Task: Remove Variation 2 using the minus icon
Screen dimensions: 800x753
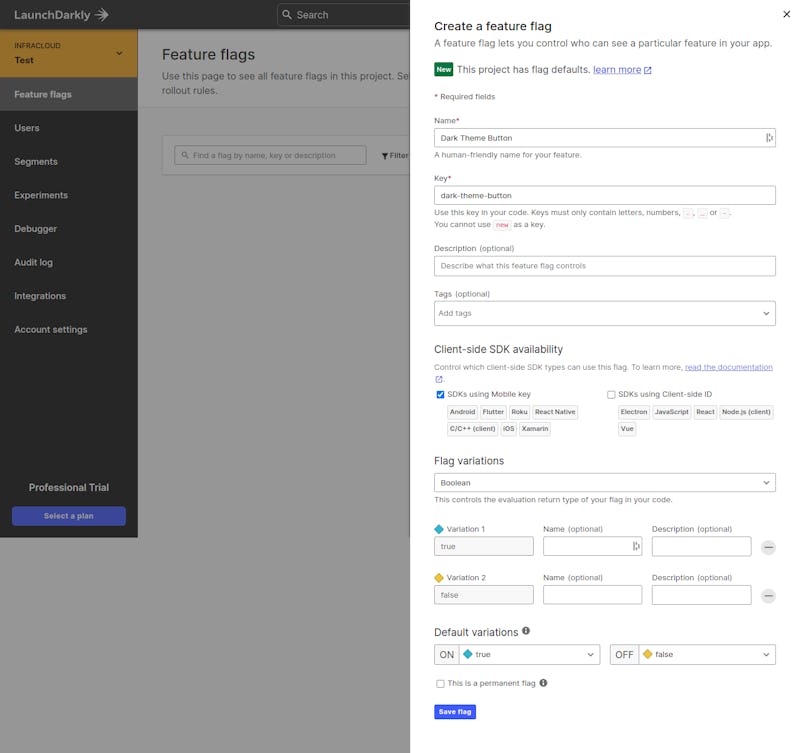Action: (768, 594)
